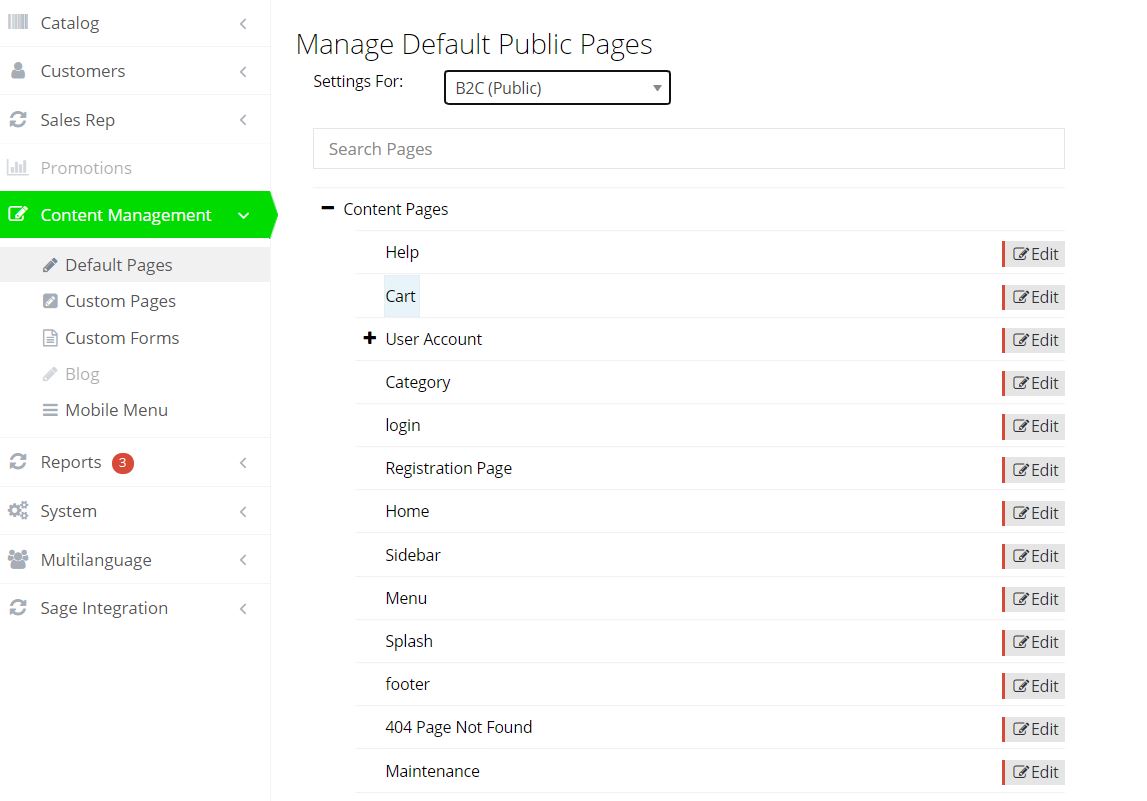Click the Sales Rep refresh icon
The image size is (1147, 801).
point(18,120)
